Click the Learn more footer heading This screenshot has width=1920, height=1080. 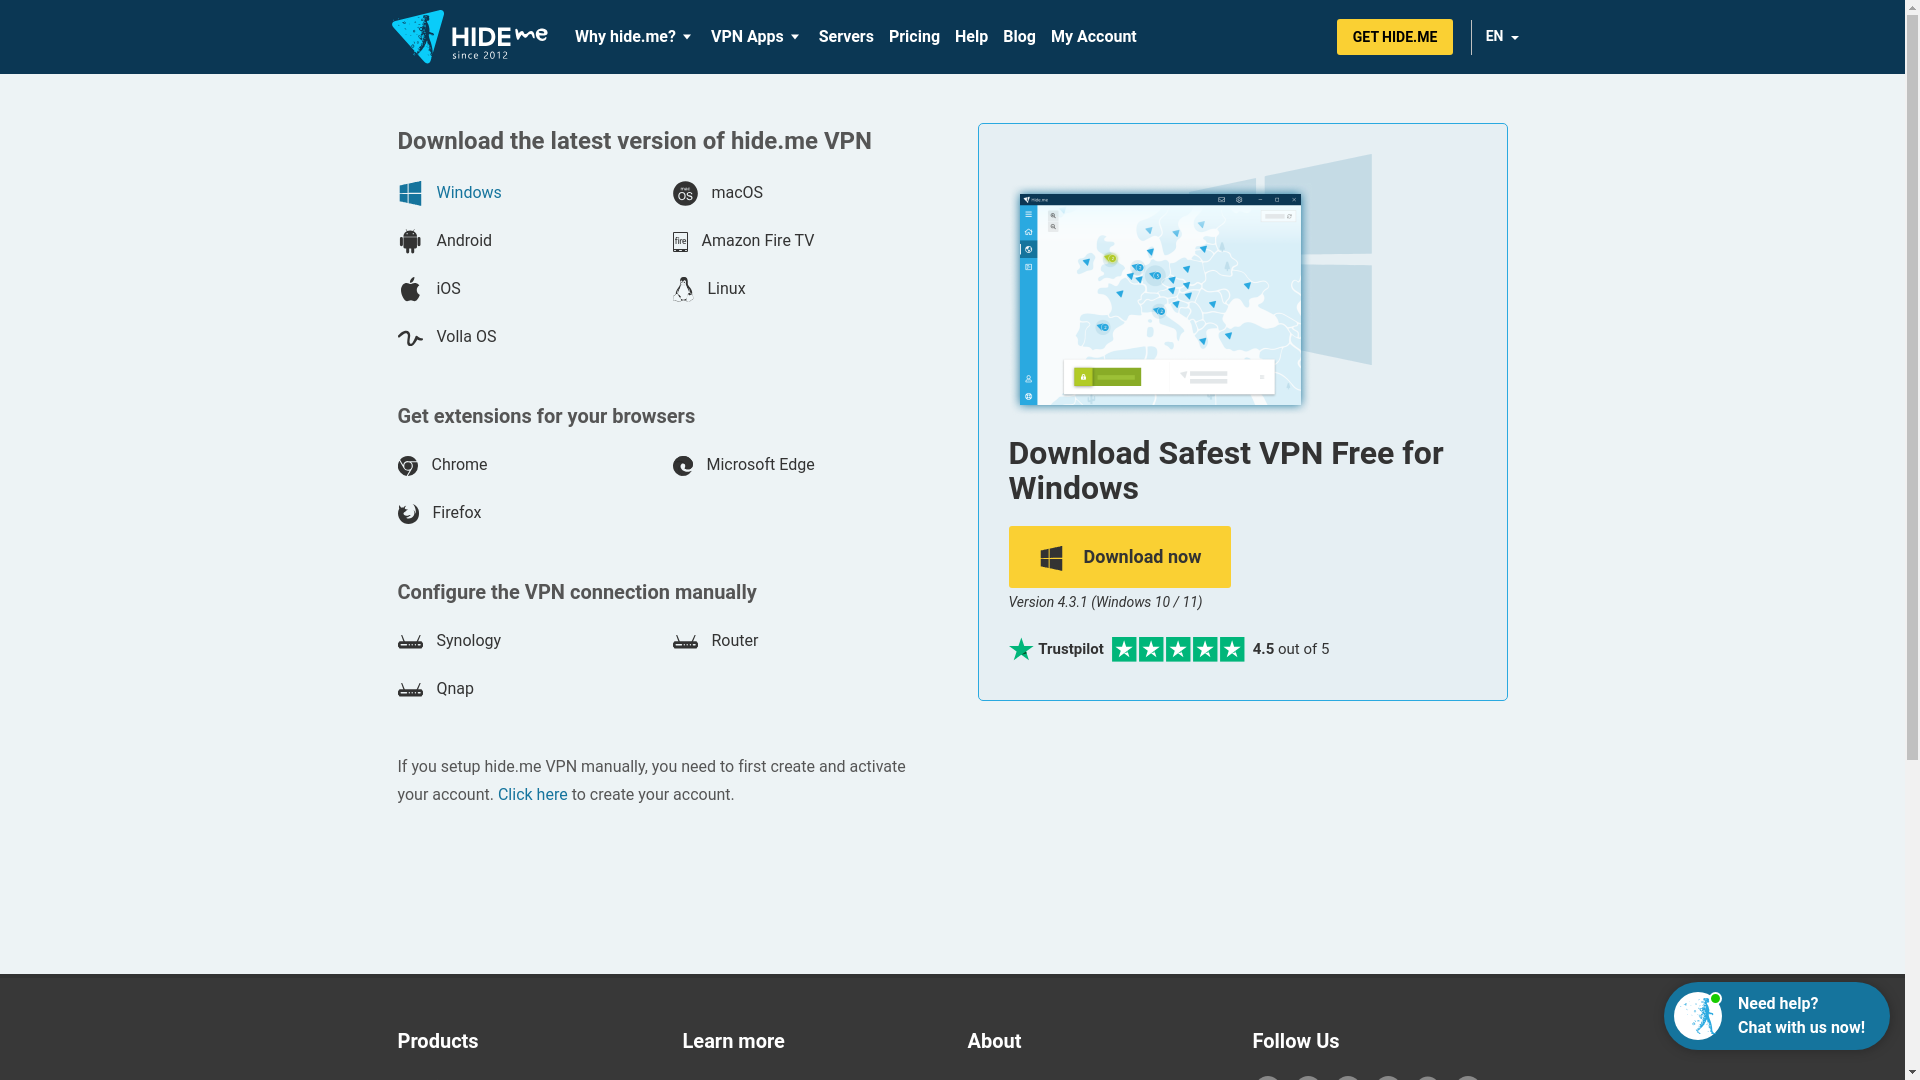click(x=733, y=1041)
